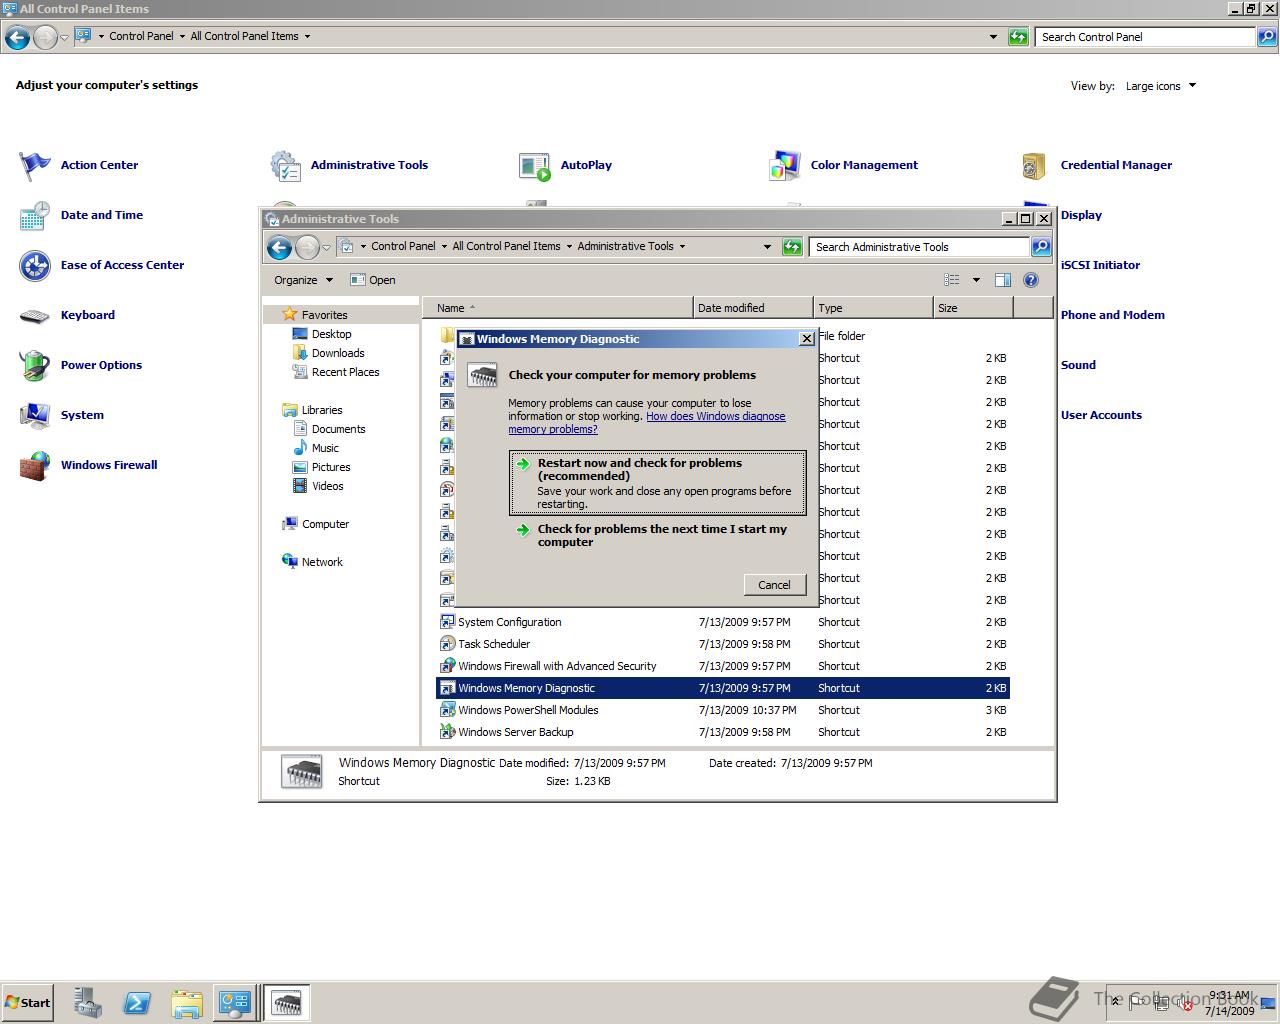Open recent pages dropdown in Administrative Tools
This screenshot has width=1280, height=1024.
pos(326,247)
